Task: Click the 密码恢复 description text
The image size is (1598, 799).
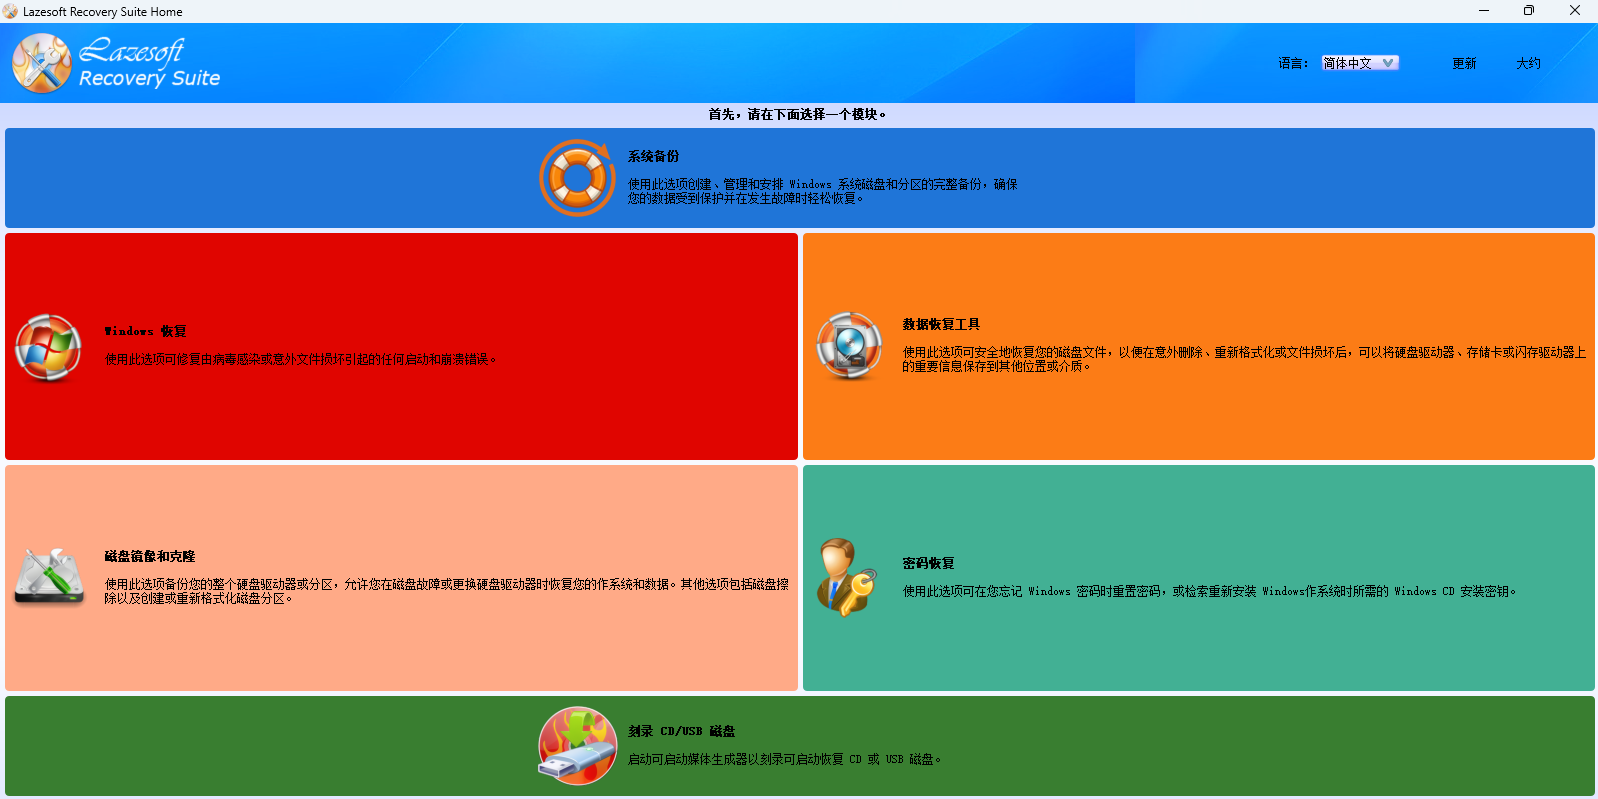Action: tap(1209, 591)
